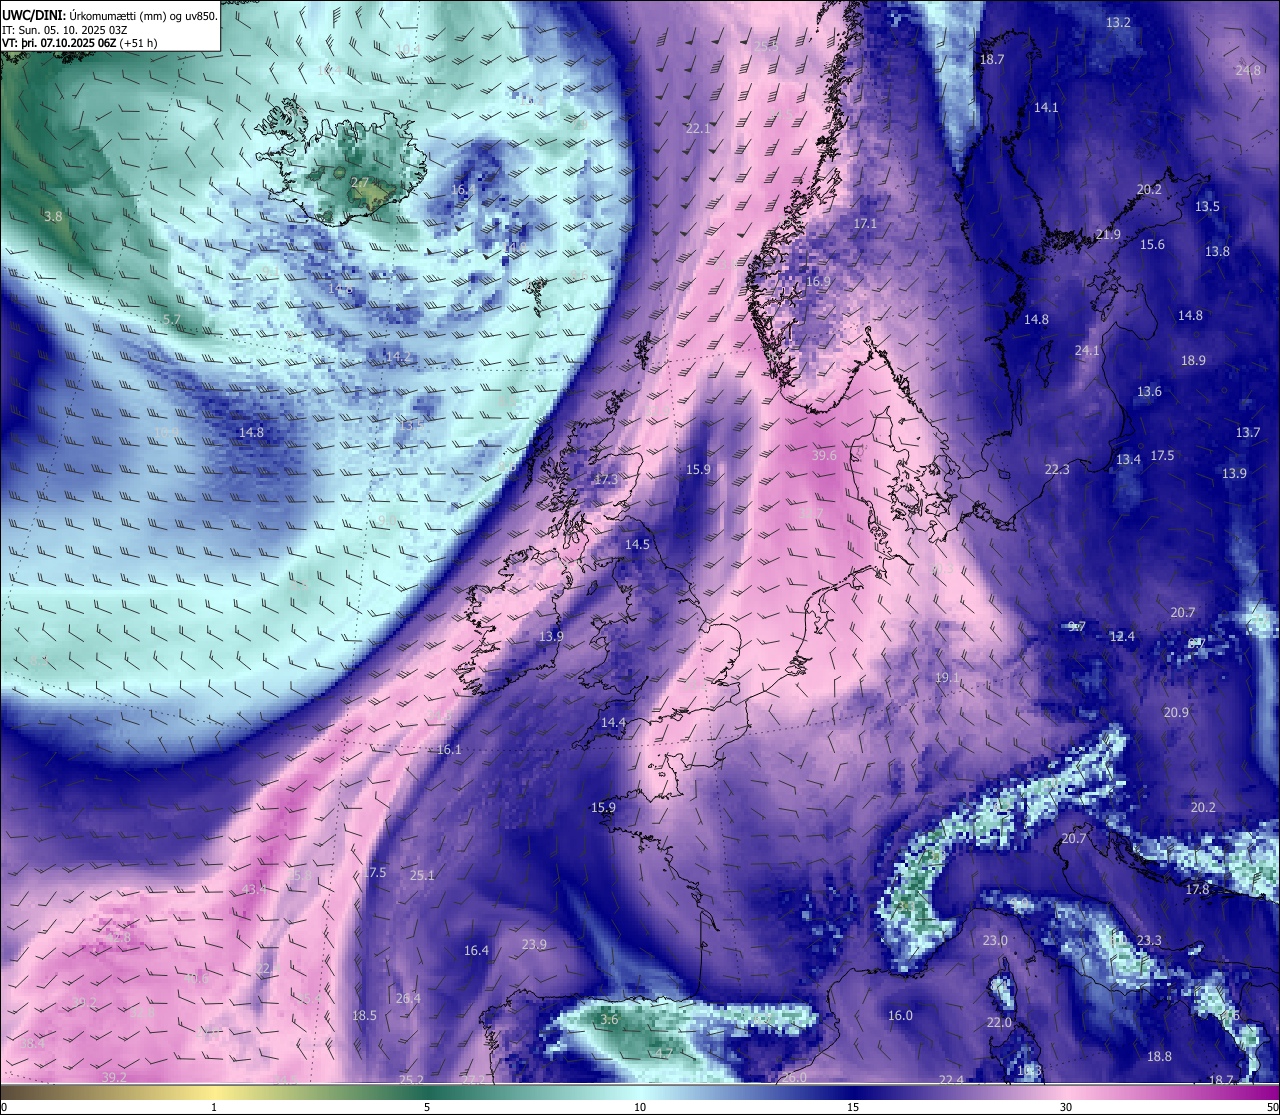Viewport: 1280px width, 1115px height.
Task: Click the 18.8 value label
Action: (x=1159, y=1056)
